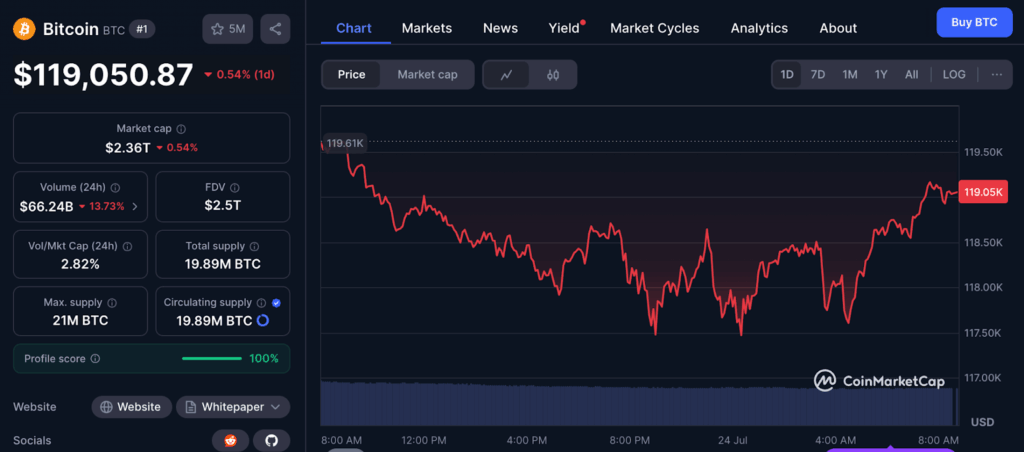
Task: Switch chart to Market cap view
Action: [427, 75]
